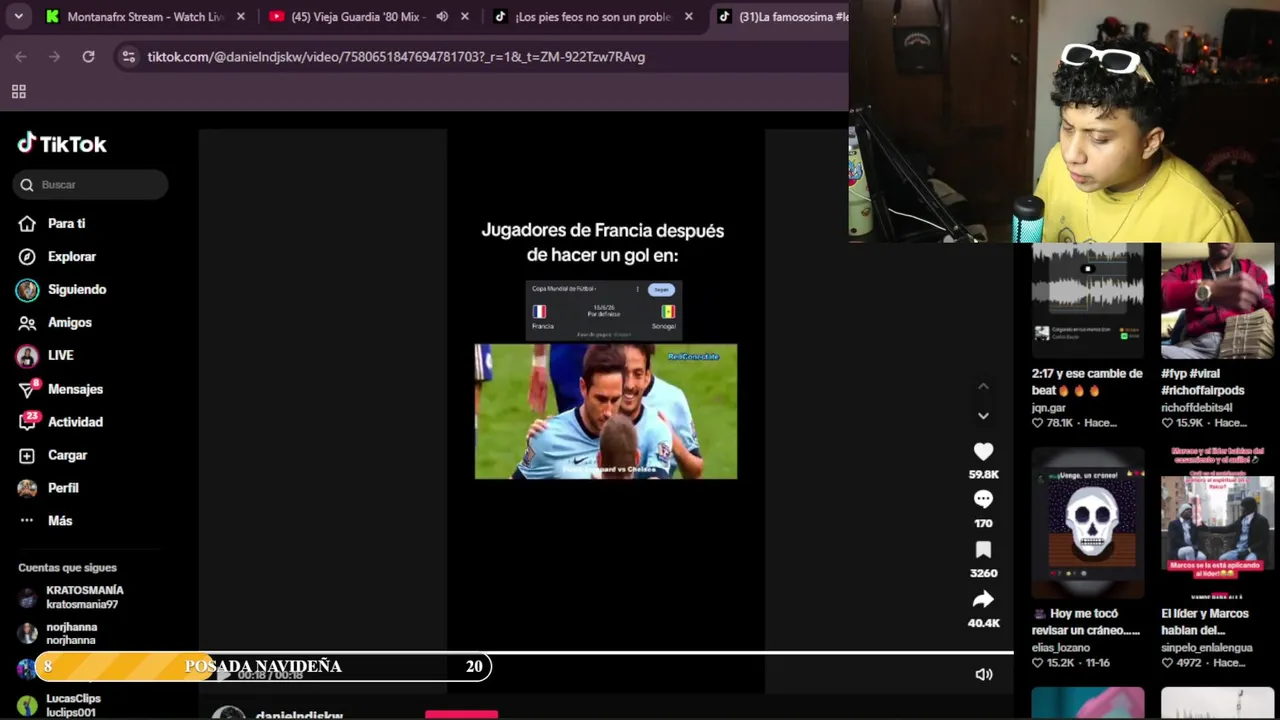The image size is (1280, 720).
Task: Open the tab search dropdown arrow
Action: [18, 16]
